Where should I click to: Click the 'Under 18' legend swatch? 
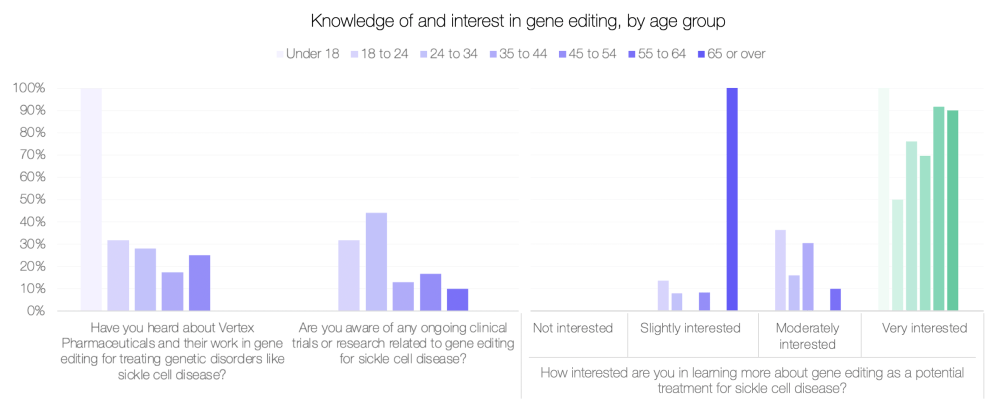pos(279,53)
